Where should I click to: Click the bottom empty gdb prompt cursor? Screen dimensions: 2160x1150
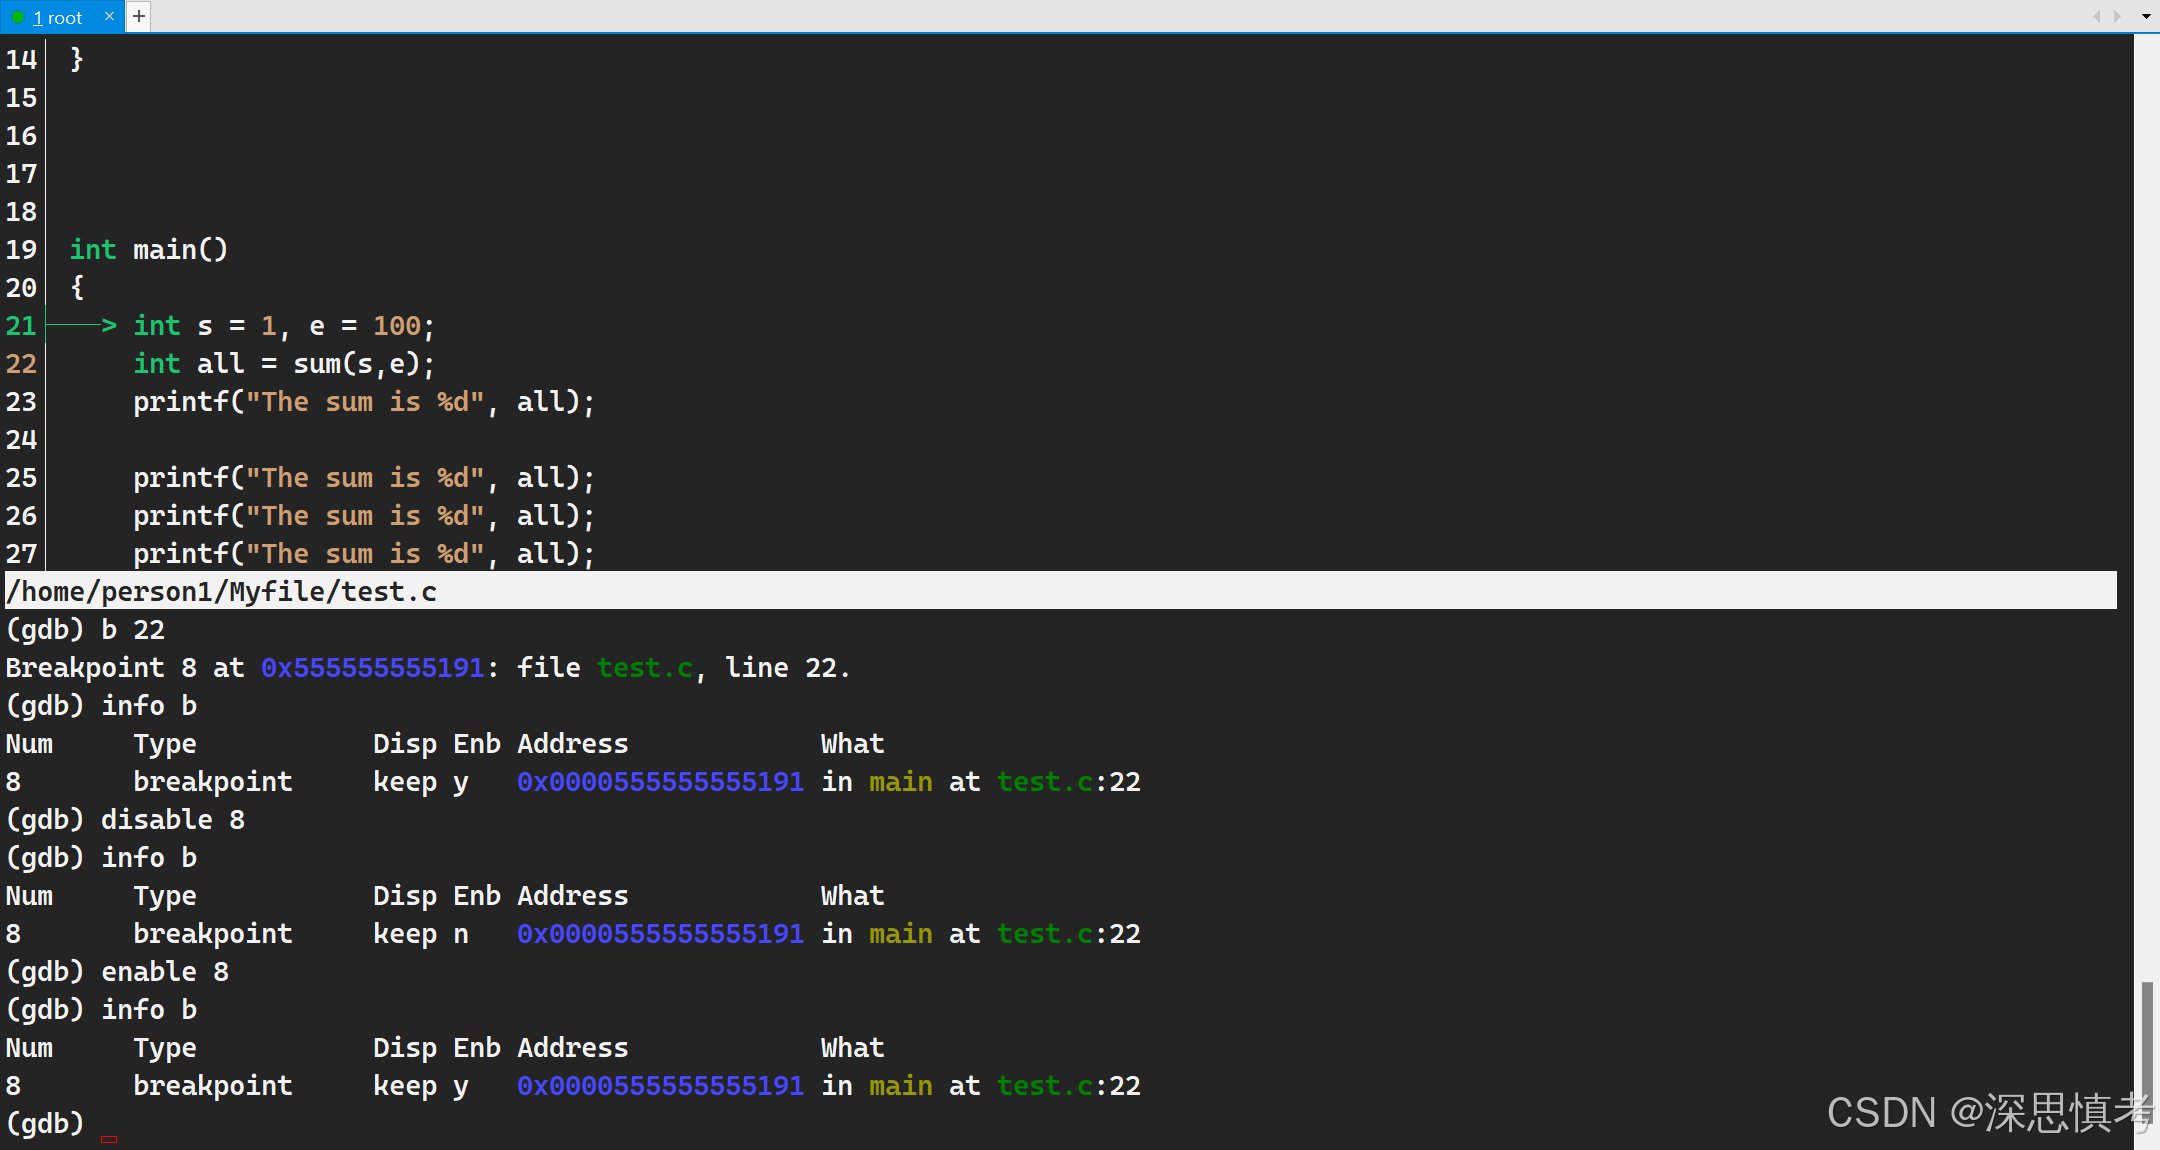[109, 1137]
